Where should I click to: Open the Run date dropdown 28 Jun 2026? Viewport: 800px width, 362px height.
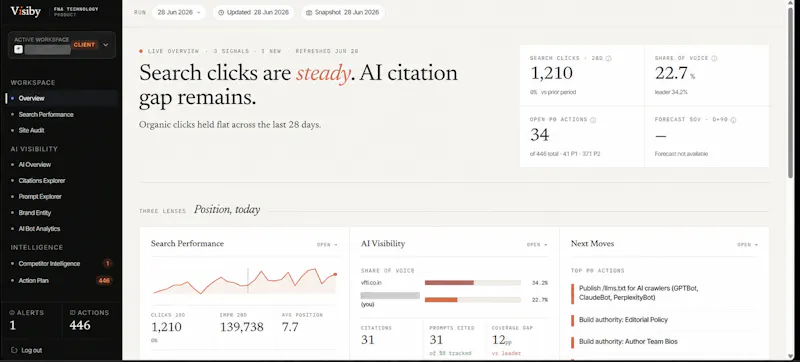[x=179, y=13]
